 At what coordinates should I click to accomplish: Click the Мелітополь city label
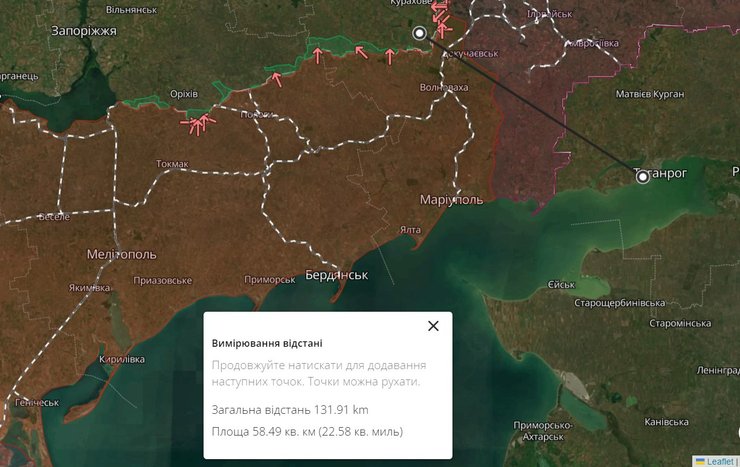(x=121, y=255)
